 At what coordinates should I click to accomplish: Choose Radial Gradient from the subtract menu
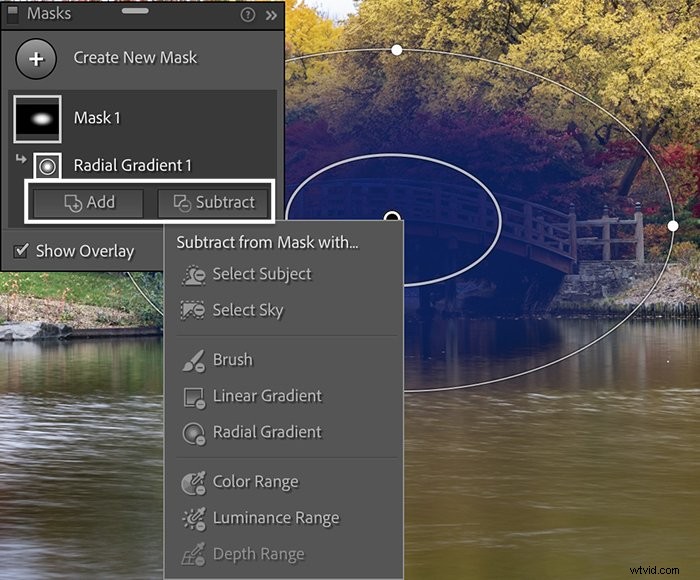coord(284,432)
